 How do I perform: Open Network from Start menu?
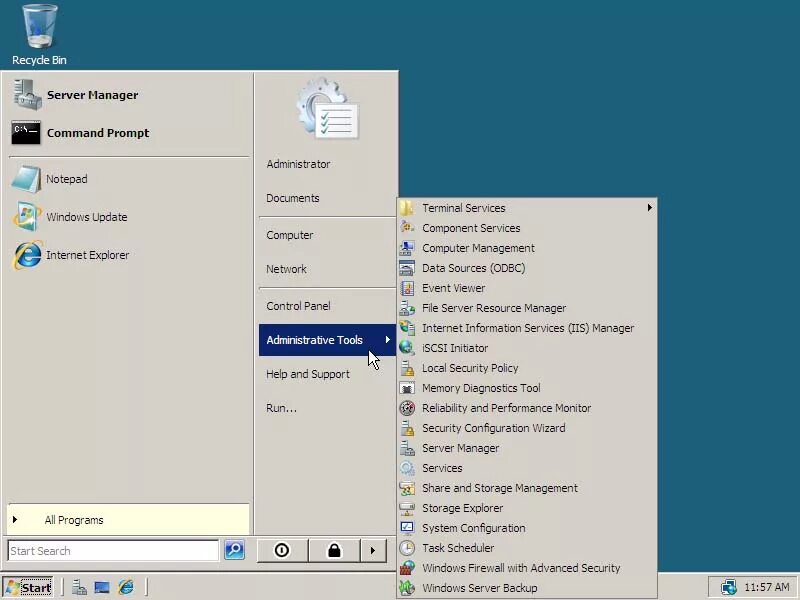point(286,269)
